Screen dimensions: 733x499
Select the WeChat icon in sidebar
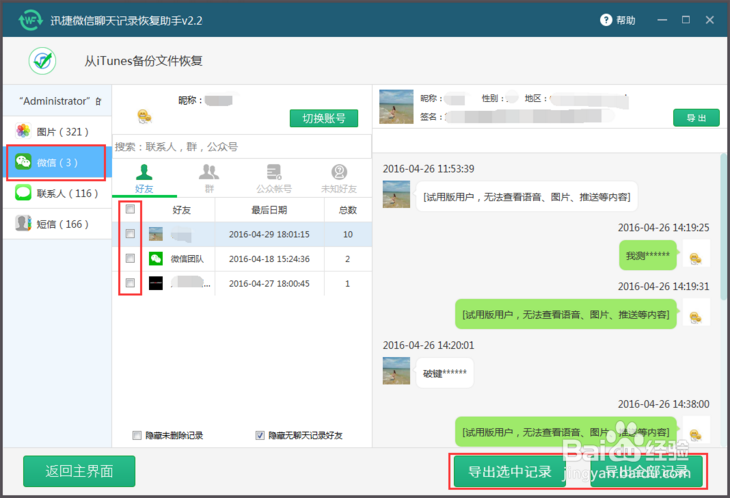coord(23,162)
